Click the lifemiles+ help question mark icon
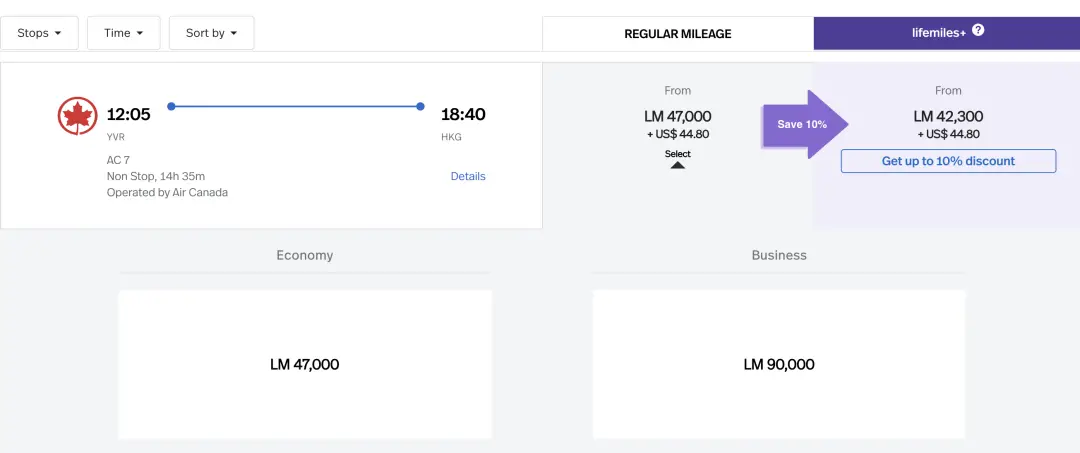Image resolution: width=1080 pixels, height=453 pixels. click(x=978, y=30)
